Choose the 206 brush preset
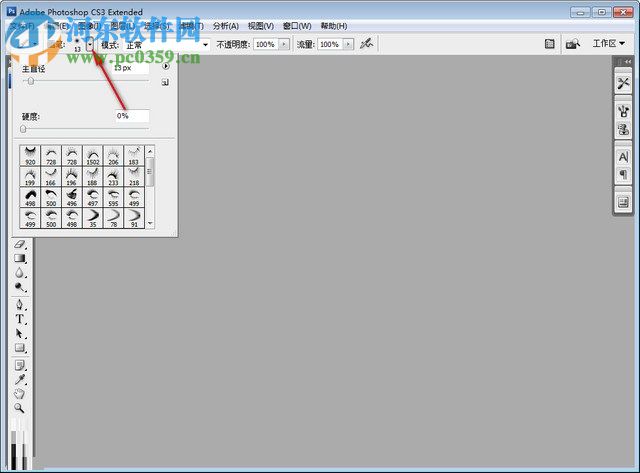 click(x=113, y=155)
